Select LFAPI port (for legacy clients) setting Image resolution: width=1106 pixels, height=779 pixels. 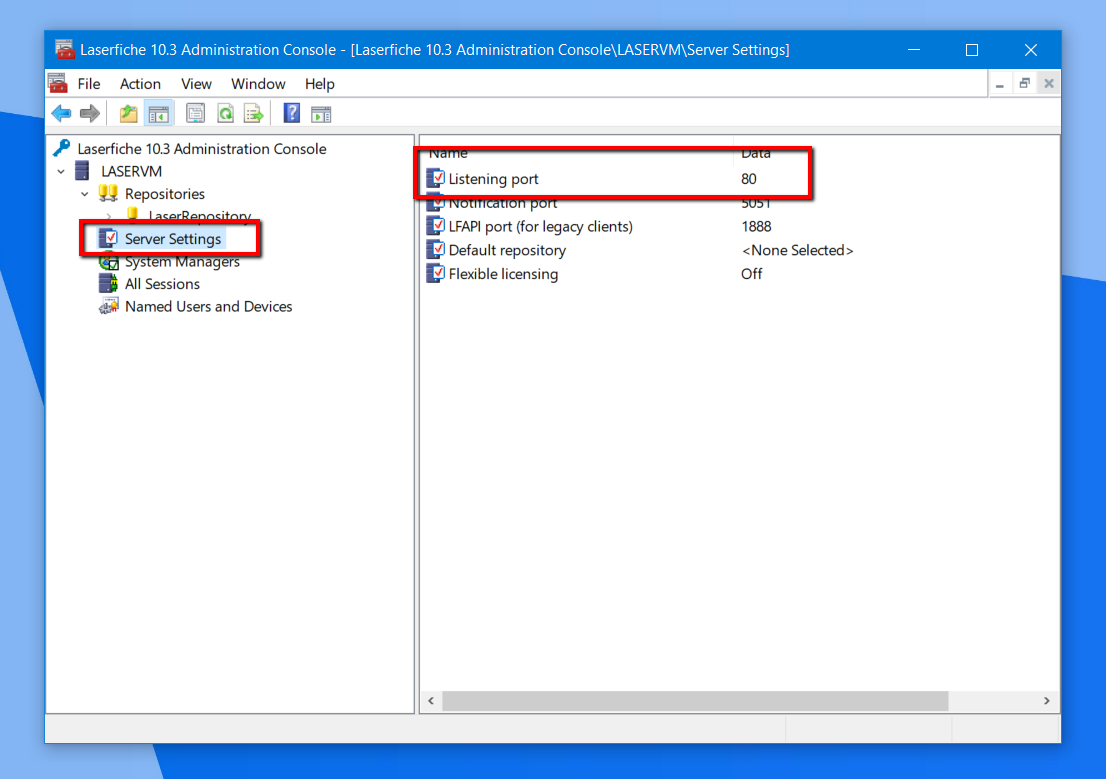pyautogui.click(x=540, y=227)
